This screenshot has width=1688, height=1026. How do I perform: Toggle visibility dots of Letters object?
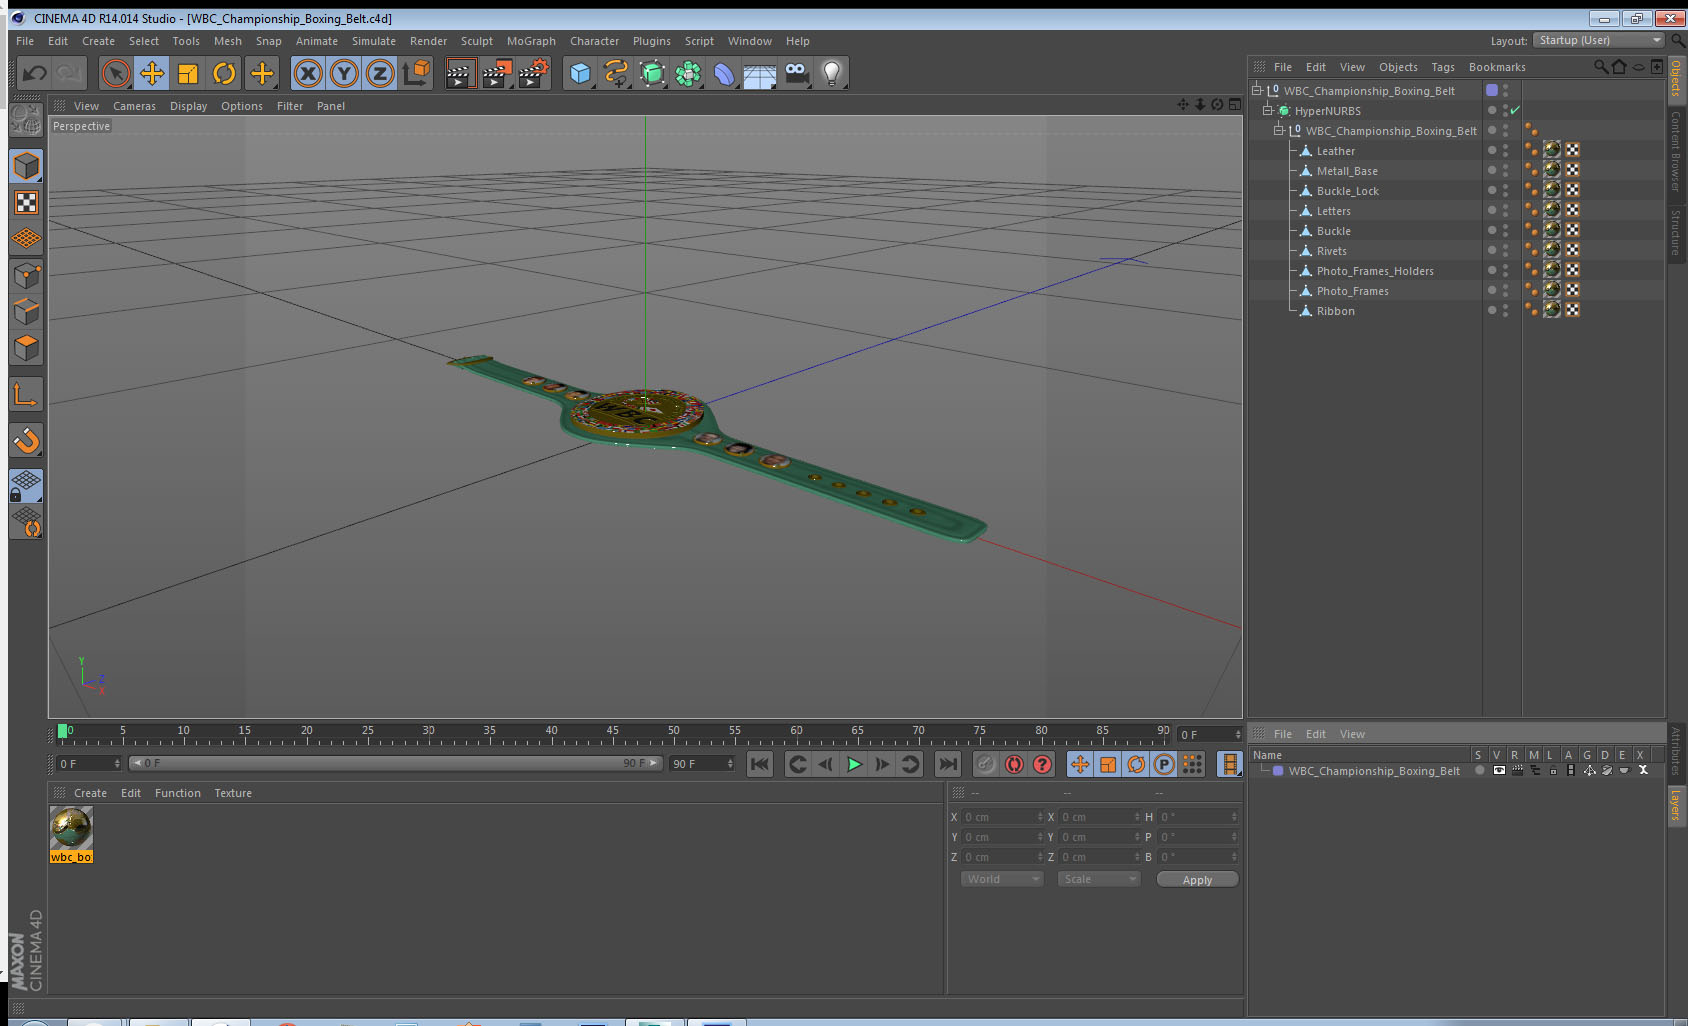(1505, 210)
